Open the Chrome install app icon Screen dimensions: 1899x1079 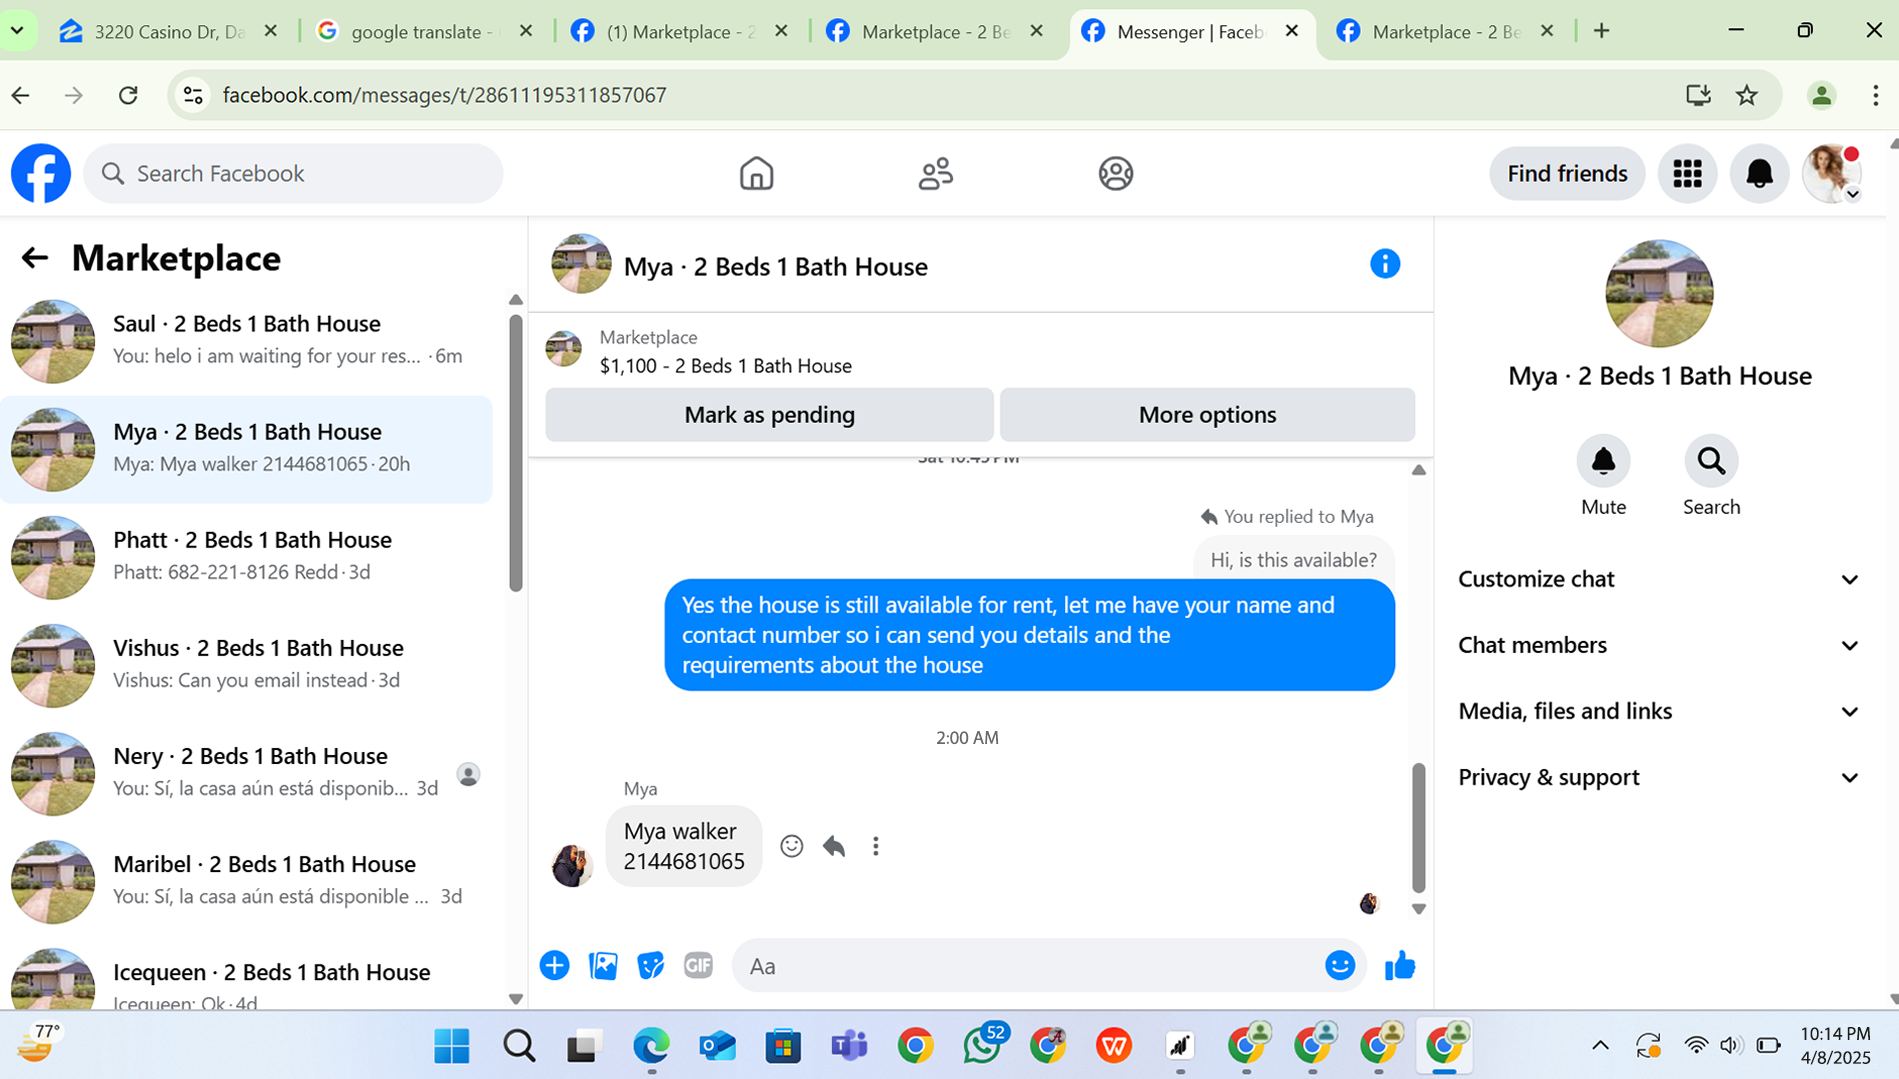click(1697, 95)
